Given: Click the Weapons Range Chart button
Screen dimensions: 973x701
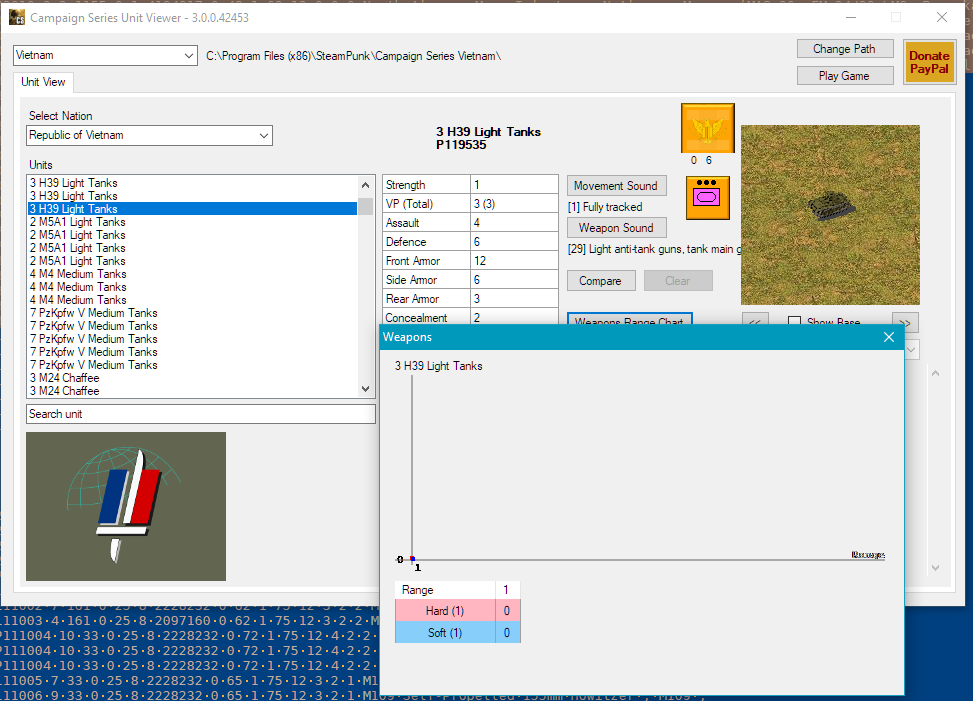Looking at the screenshot, I should point(629,319).
